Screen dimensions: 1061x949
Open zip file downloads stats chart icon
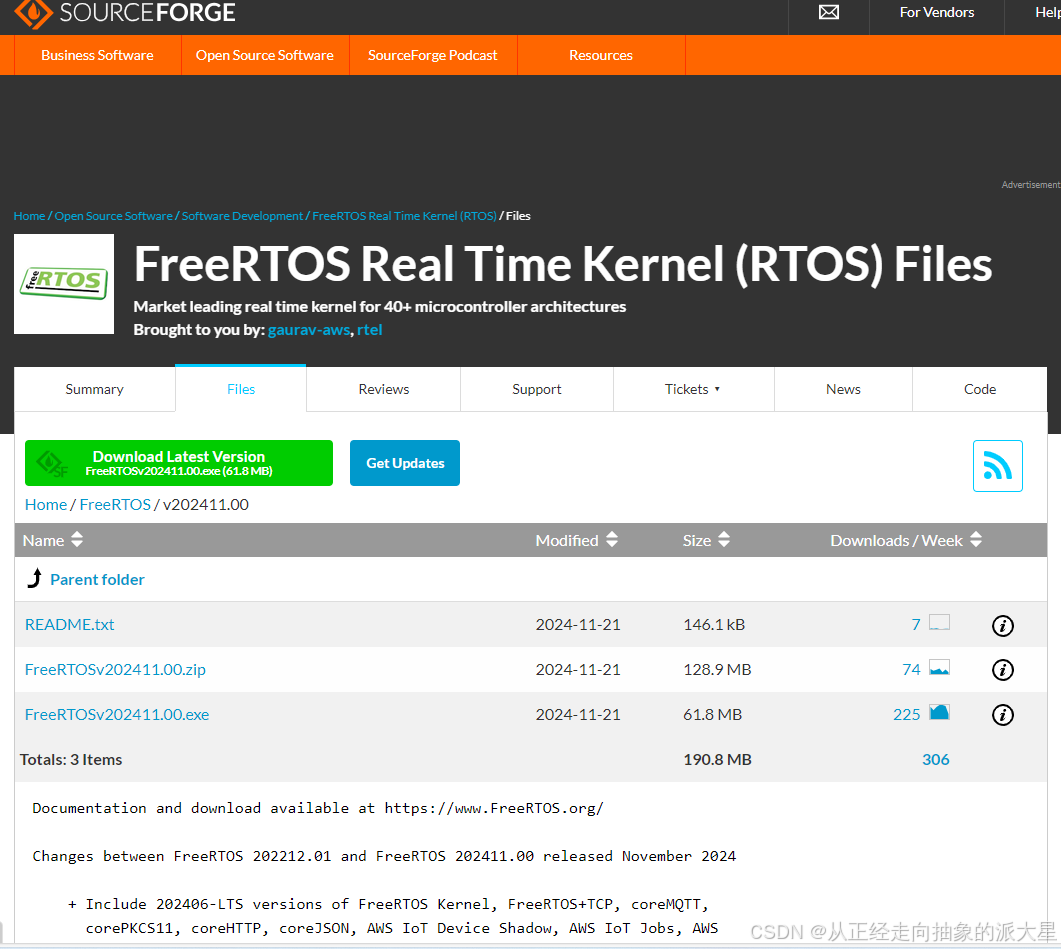pos(939,667)
